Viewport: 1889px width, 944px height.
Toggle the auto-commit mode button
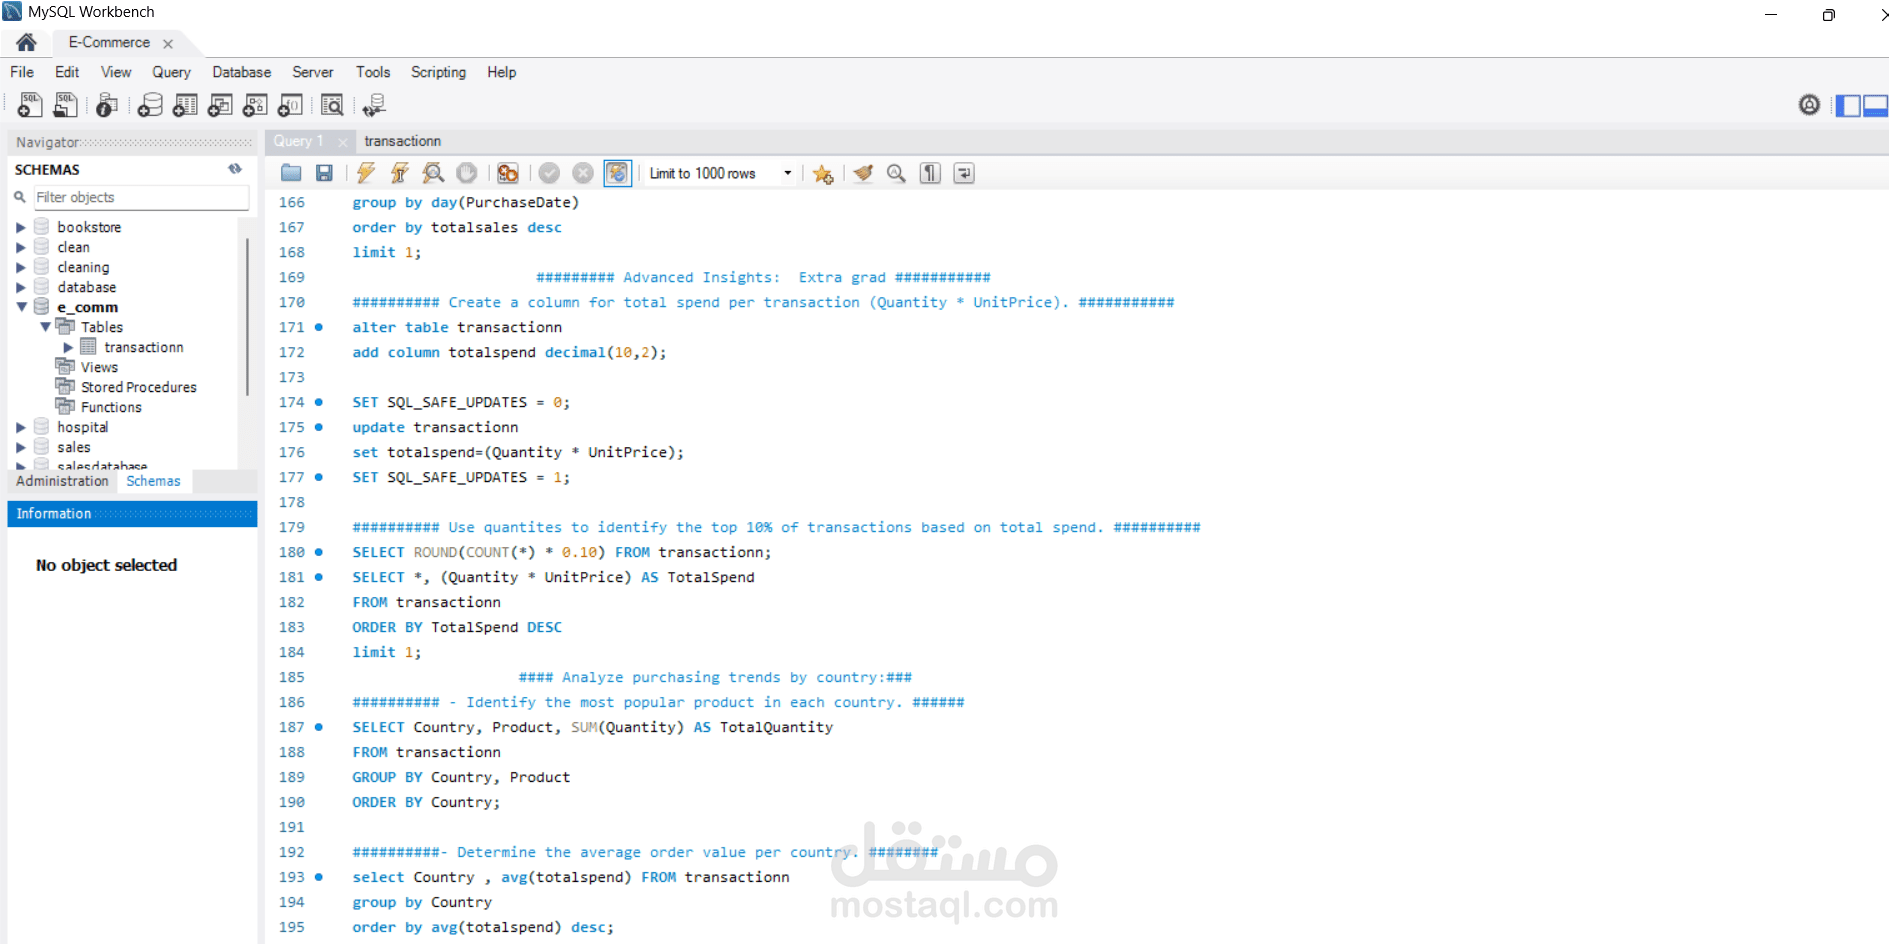coord(617,173)
